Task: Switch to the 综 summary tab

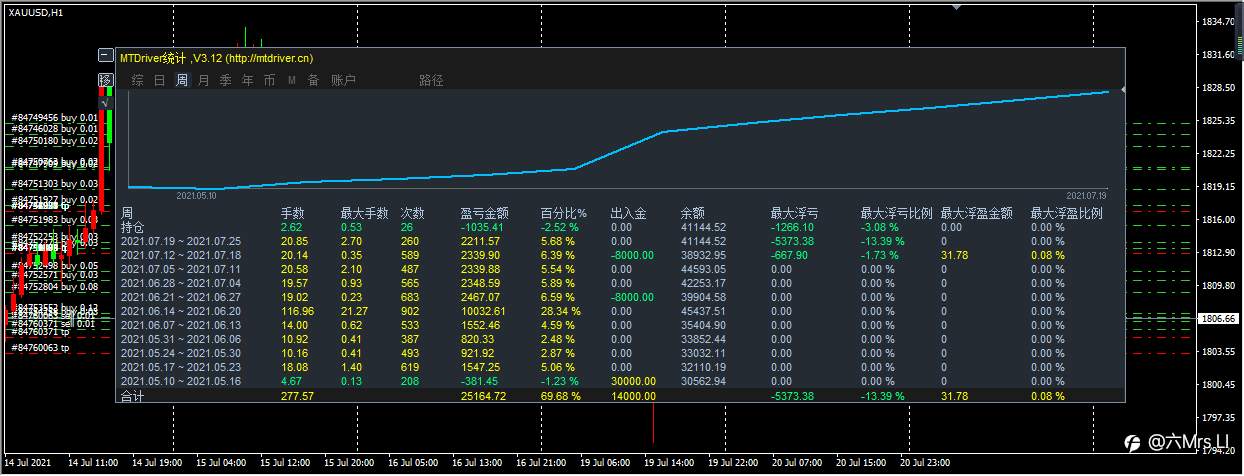Action: pyautogui.click(x=137, y=80)
